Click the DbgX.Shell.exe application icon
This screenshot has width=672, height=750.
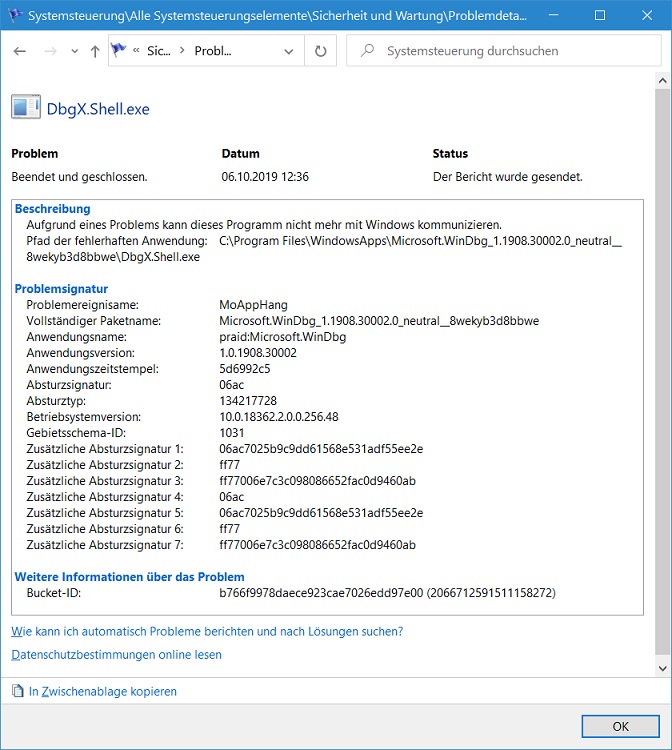pos(26,107)
